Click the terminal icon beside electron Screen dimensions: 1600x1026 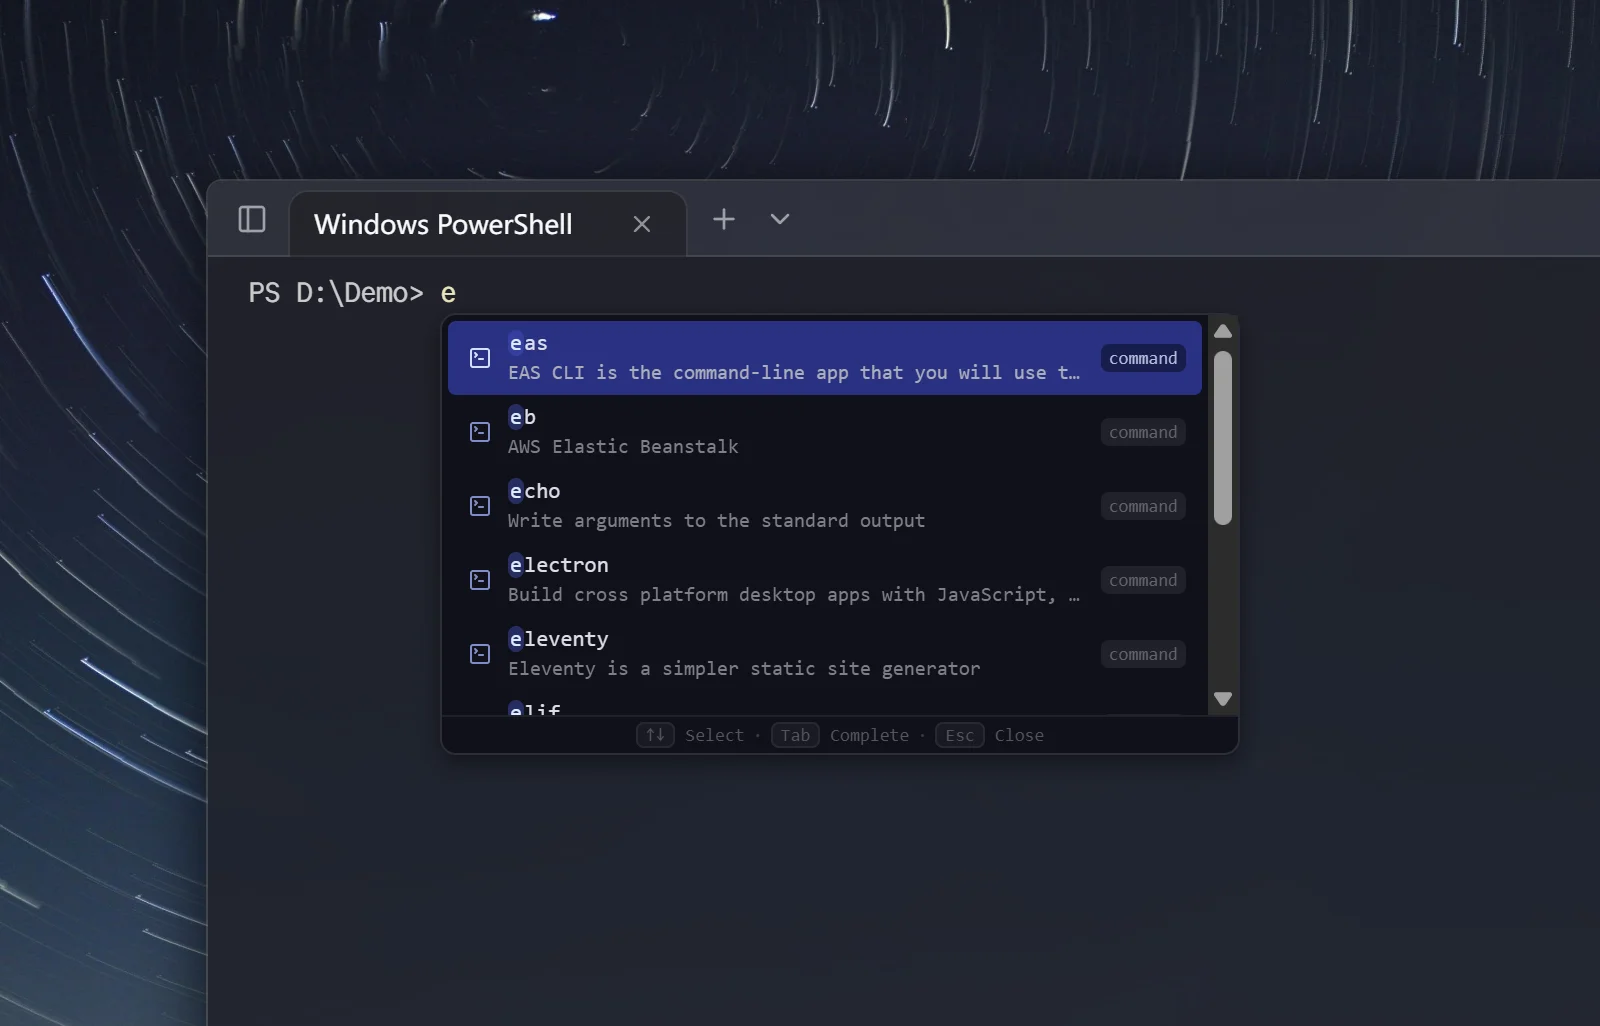(x=480, y=580)
